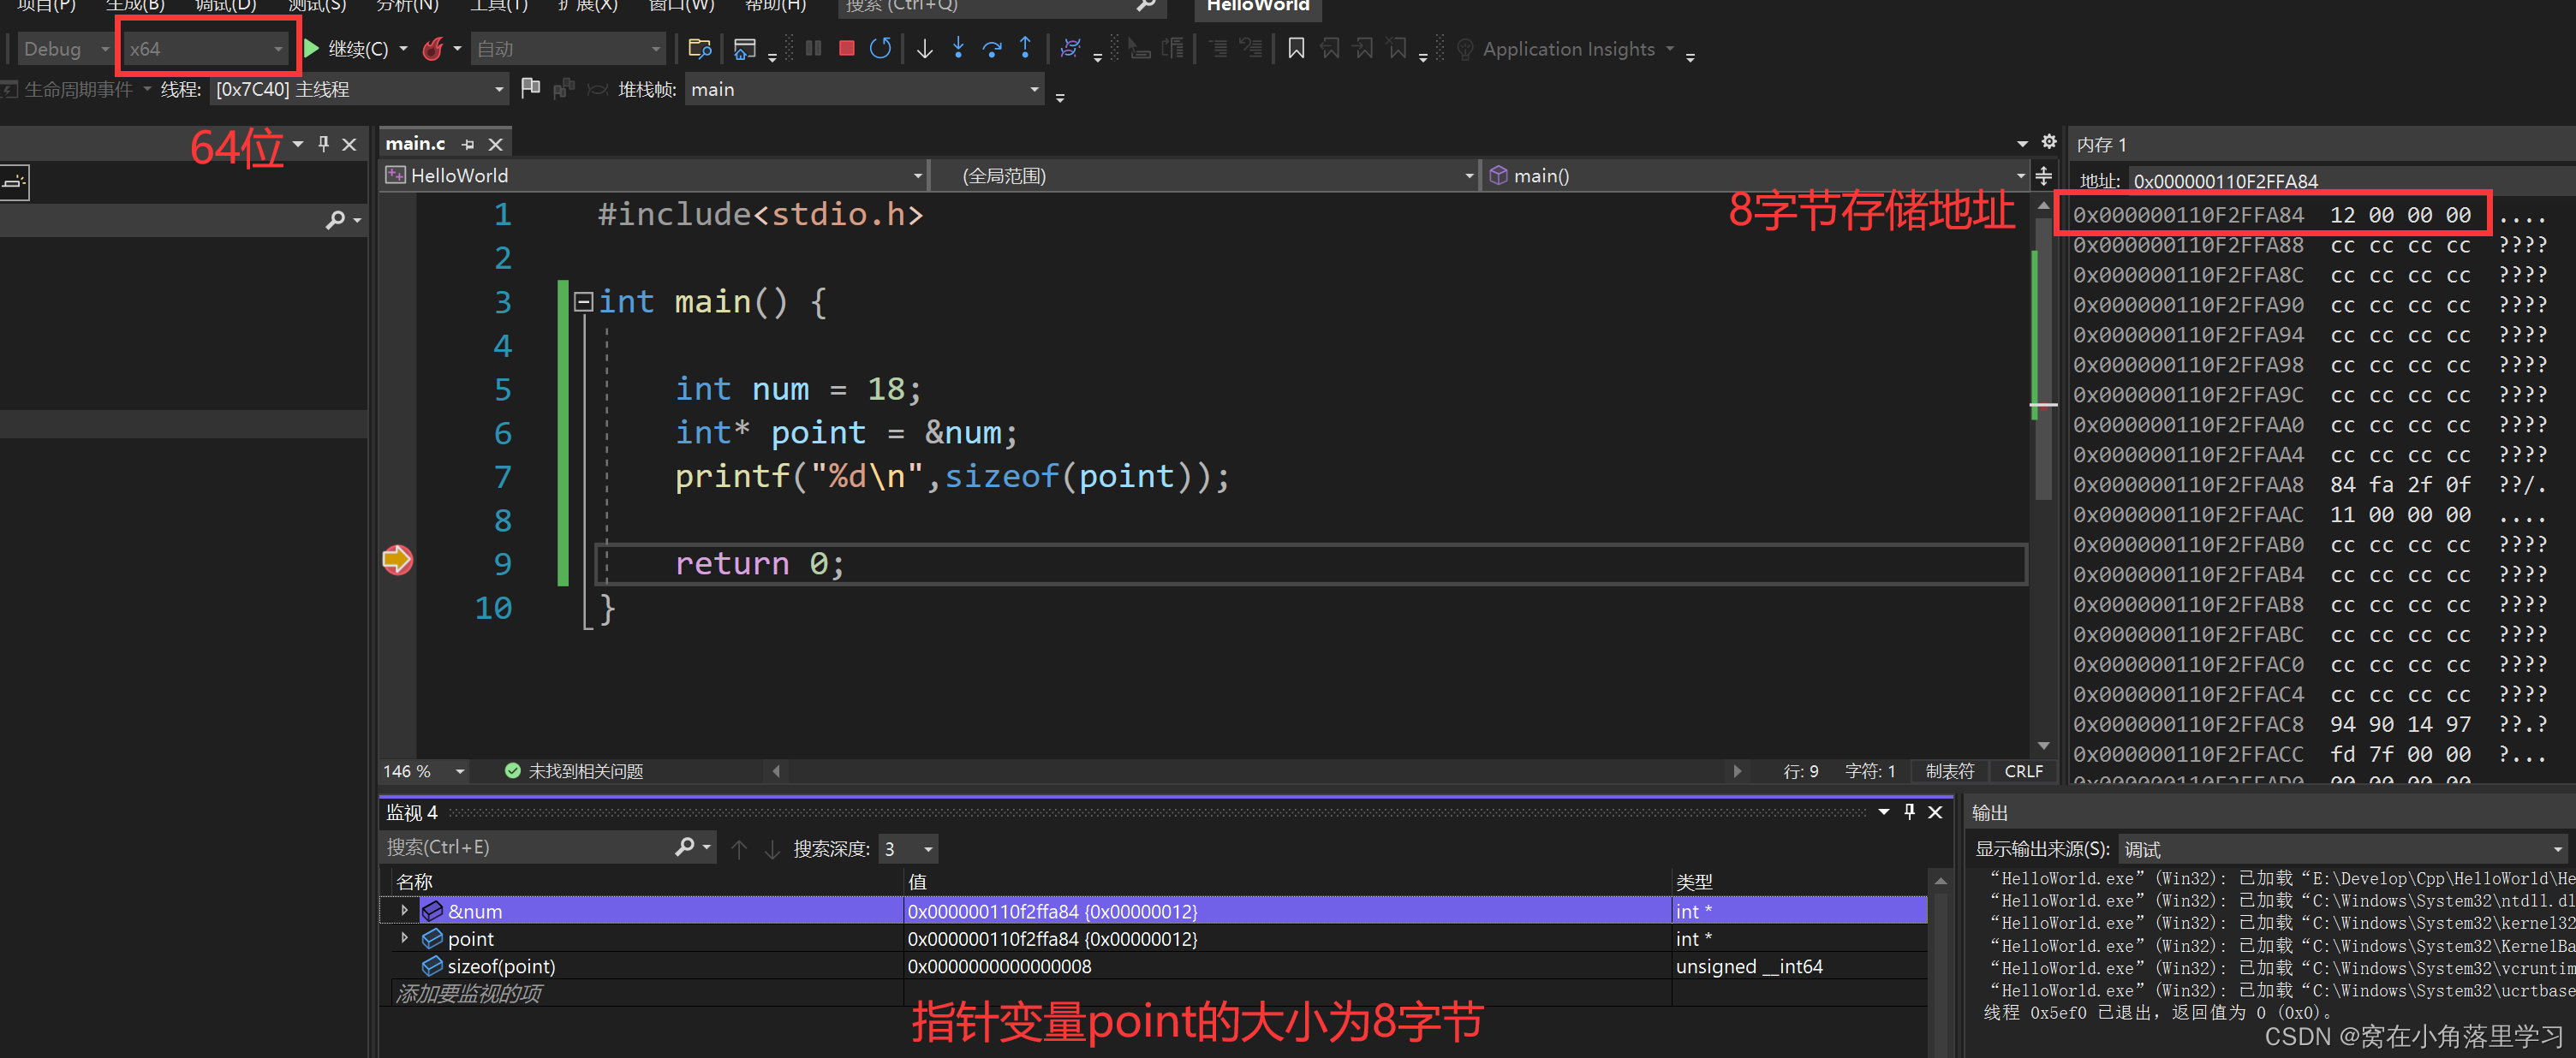Open the x64 platform dropdown
The image size is (2576, 1058).
pyautogui.click(x=206, y=48)
